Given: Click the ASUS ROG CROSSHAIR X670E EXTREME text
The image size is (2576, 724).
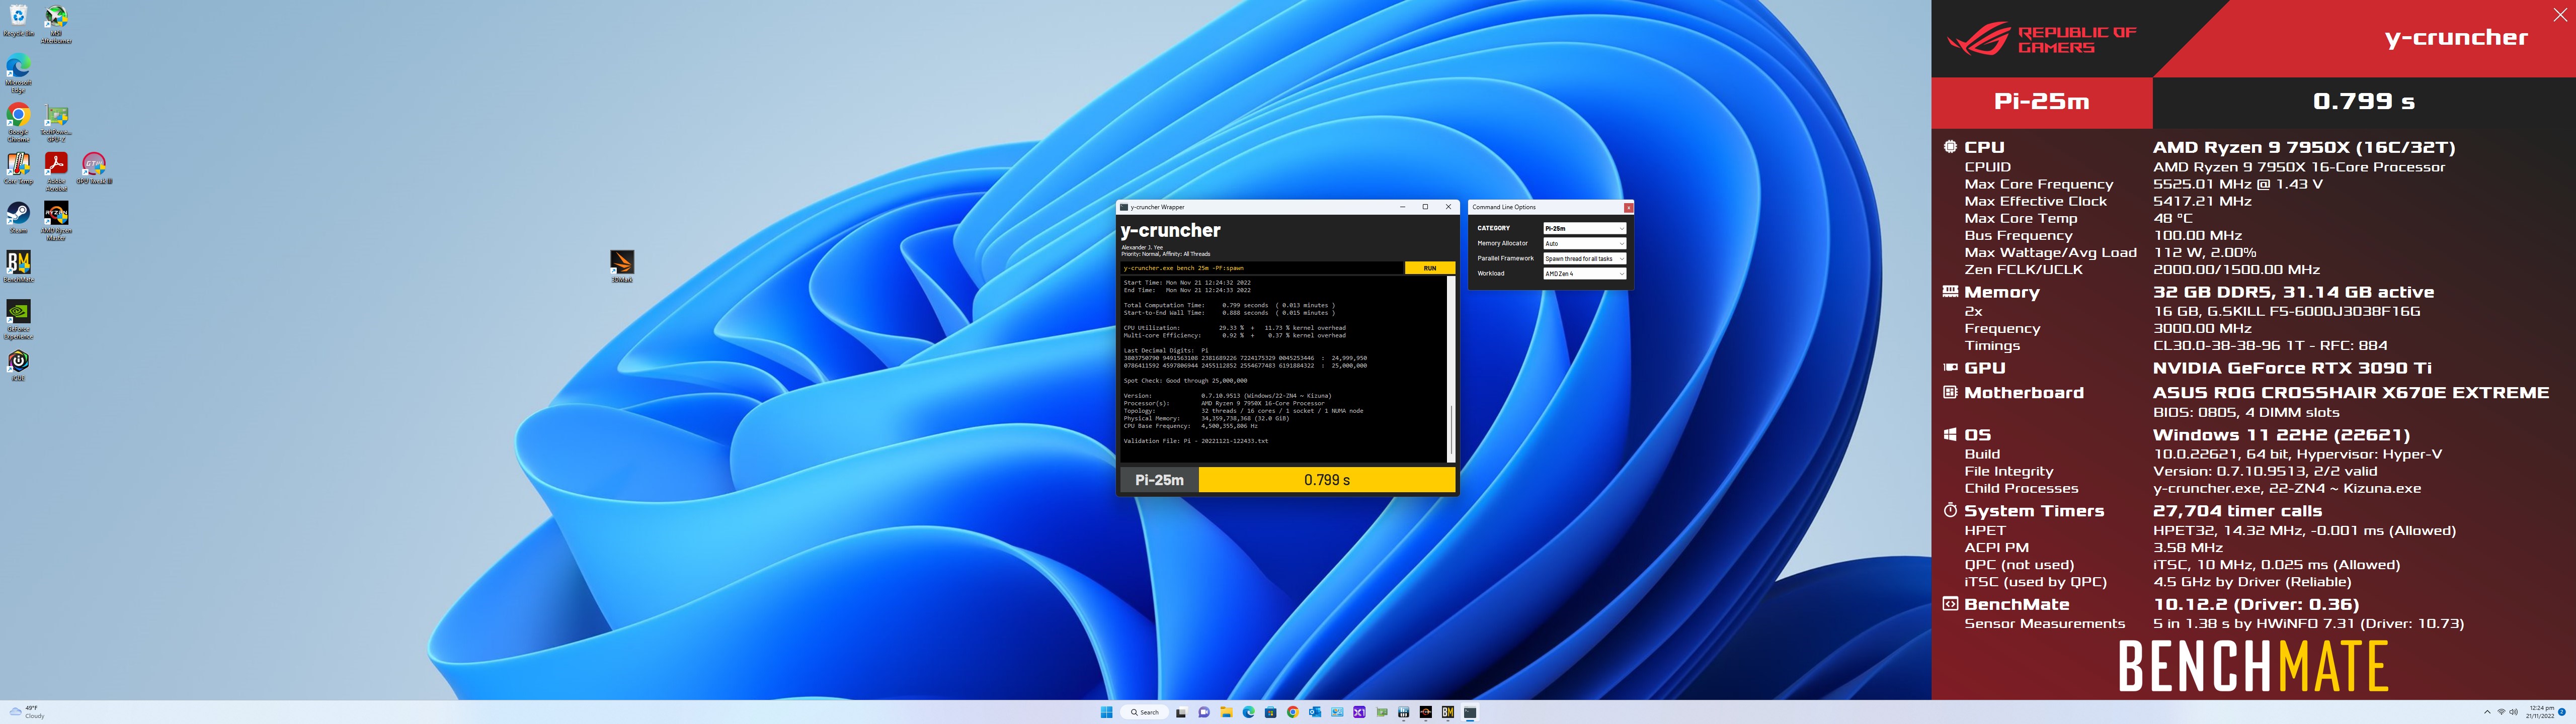Looking at the screenshot, I should (x=2351, y=393).
